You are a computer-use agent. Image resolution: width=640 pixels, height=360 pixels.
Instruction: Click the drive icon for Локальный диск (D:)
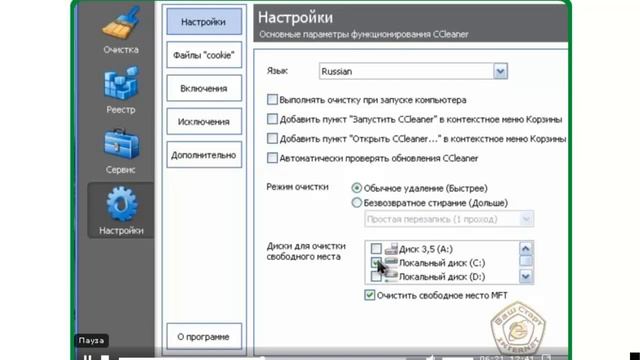391,277
